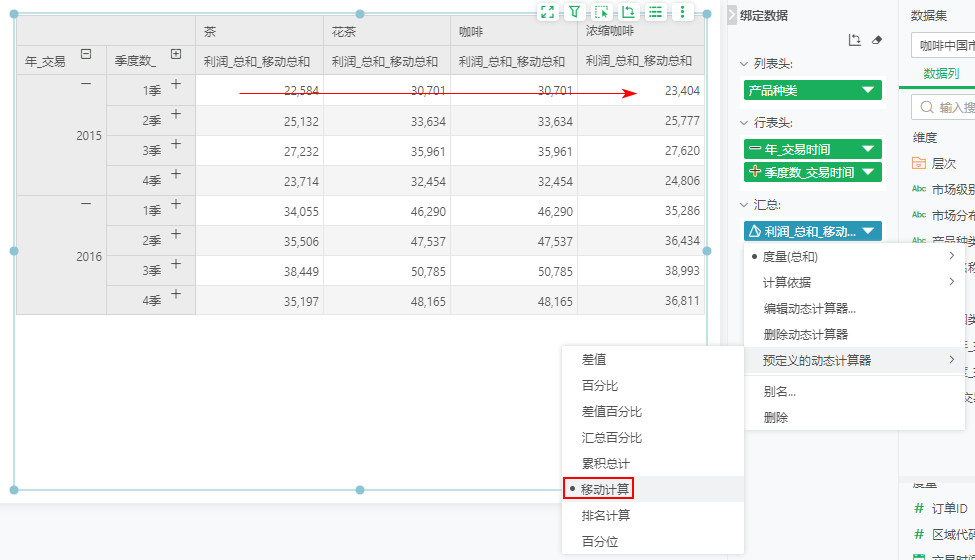Open the filter funnel icon in table toolbar
The height and width of the screenshot is (560, 975).
click(575, 12)
